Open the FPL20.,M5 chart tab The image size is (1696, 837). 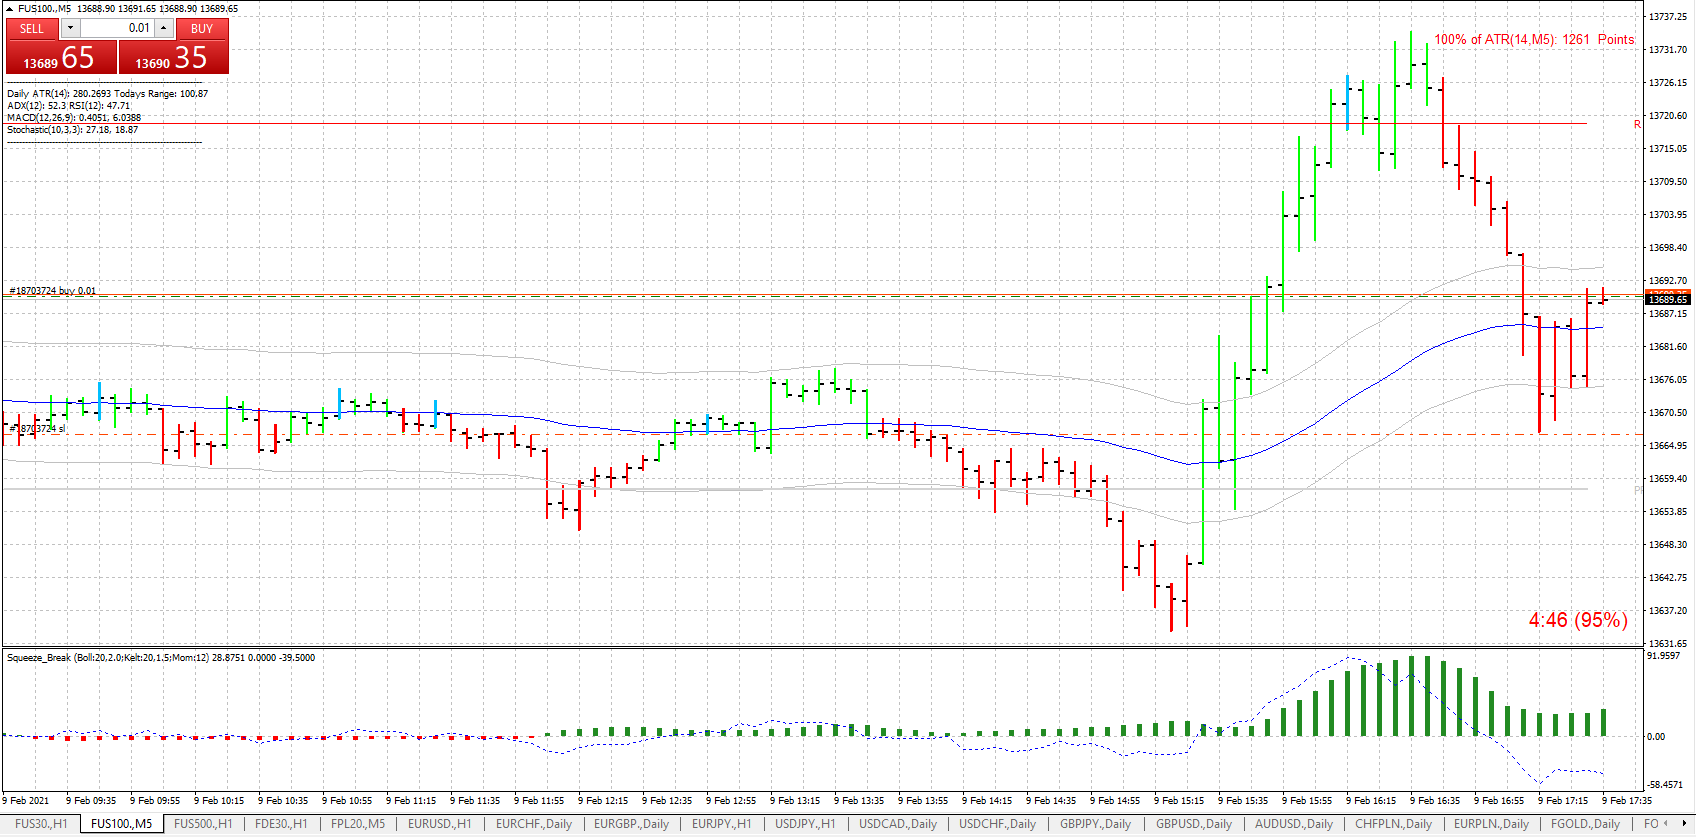[x=358, y=824]
